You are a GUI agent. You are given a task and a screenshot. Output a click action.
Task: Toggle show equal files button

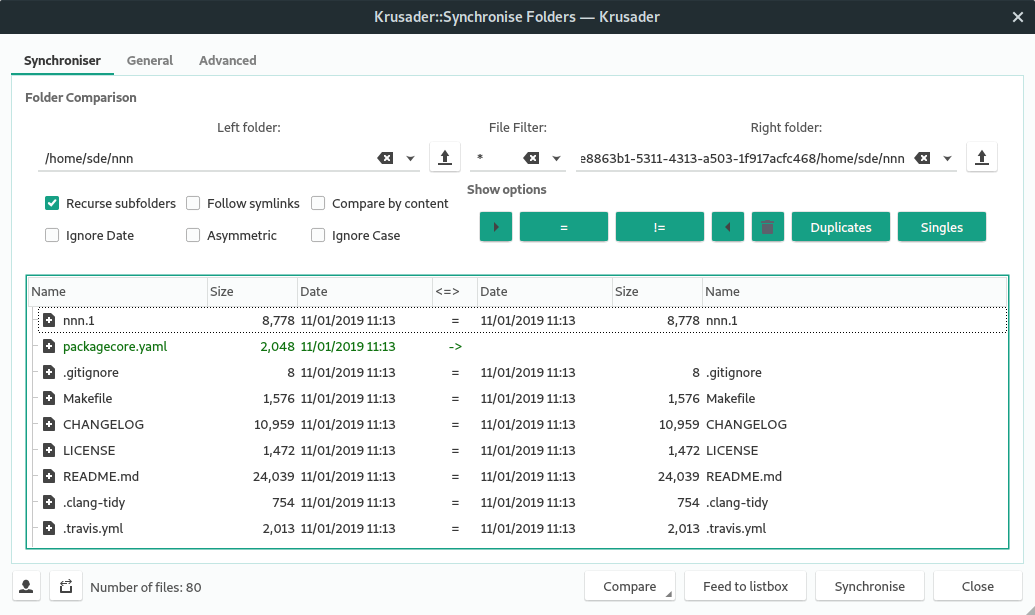pyautogui.click(x=564, y=227)
